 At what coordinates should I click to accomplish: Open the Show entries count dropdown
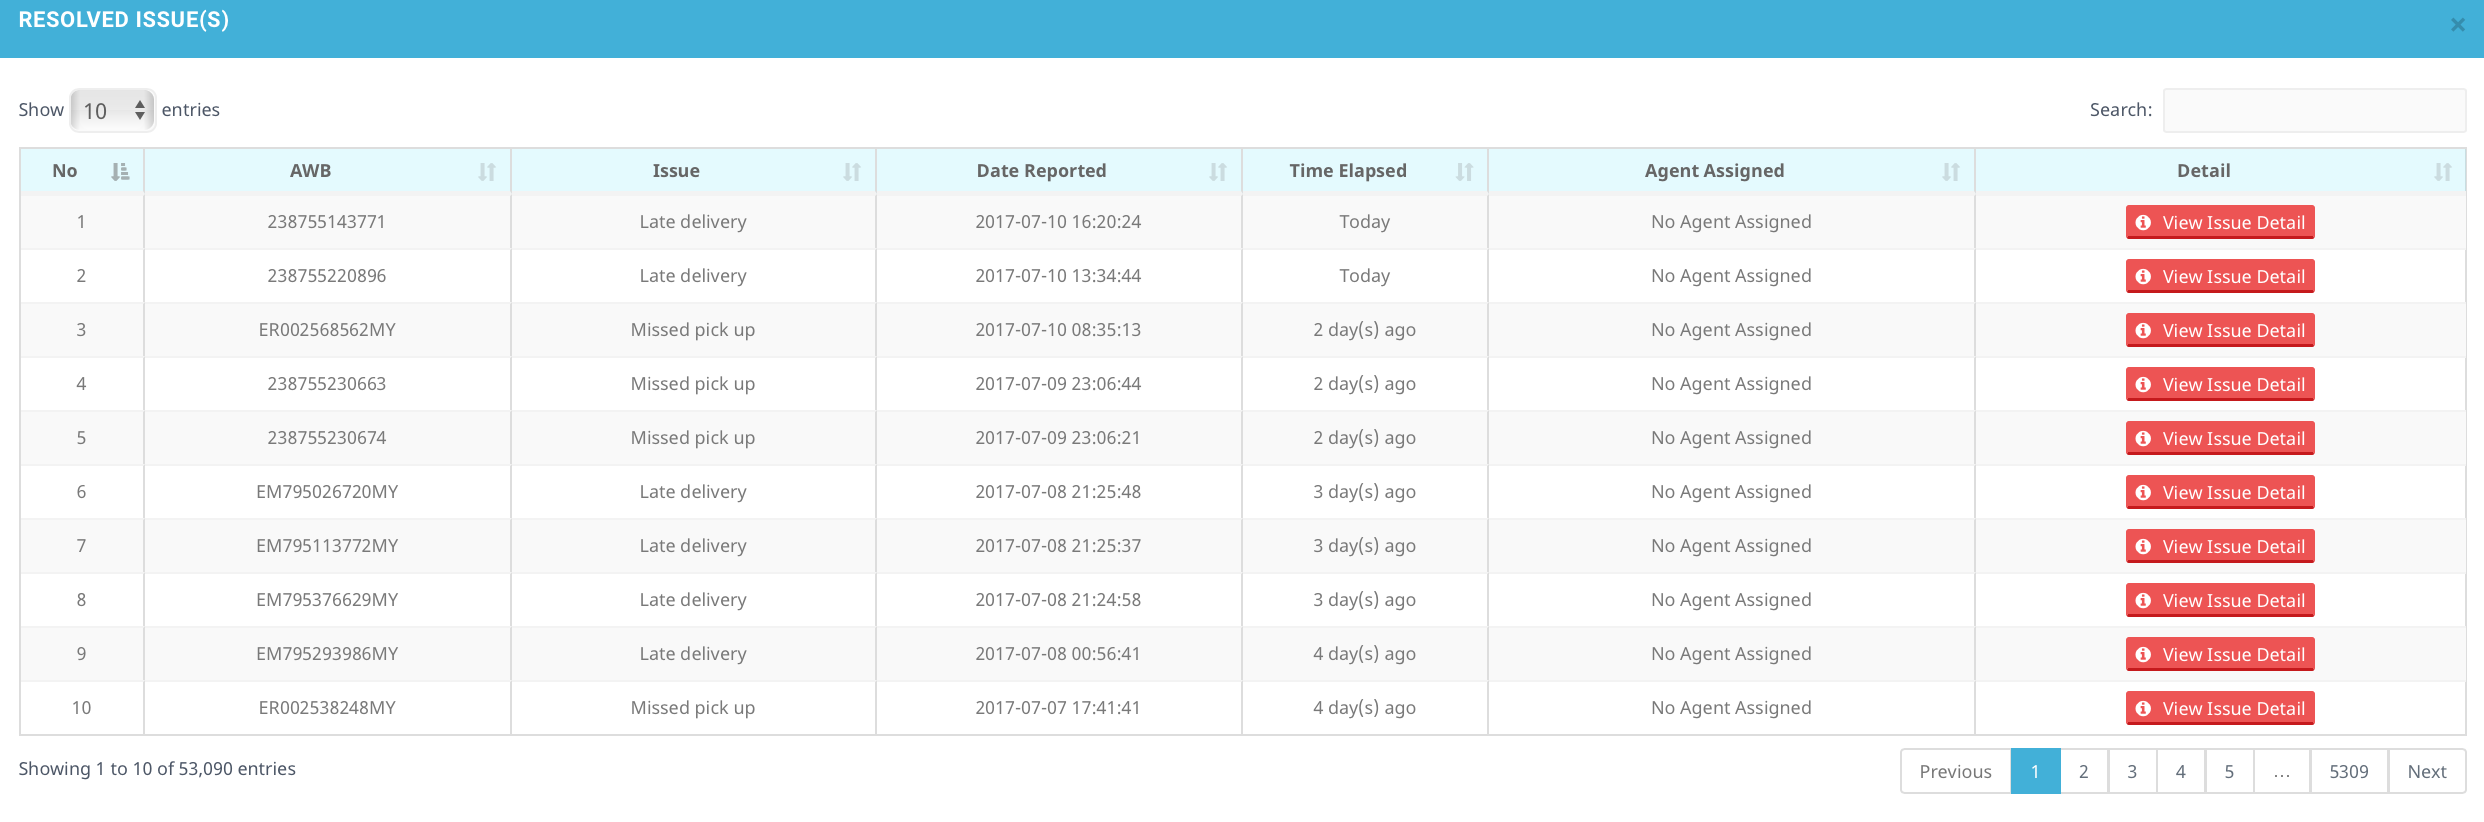pyautogui.click(x=112, y=110)
